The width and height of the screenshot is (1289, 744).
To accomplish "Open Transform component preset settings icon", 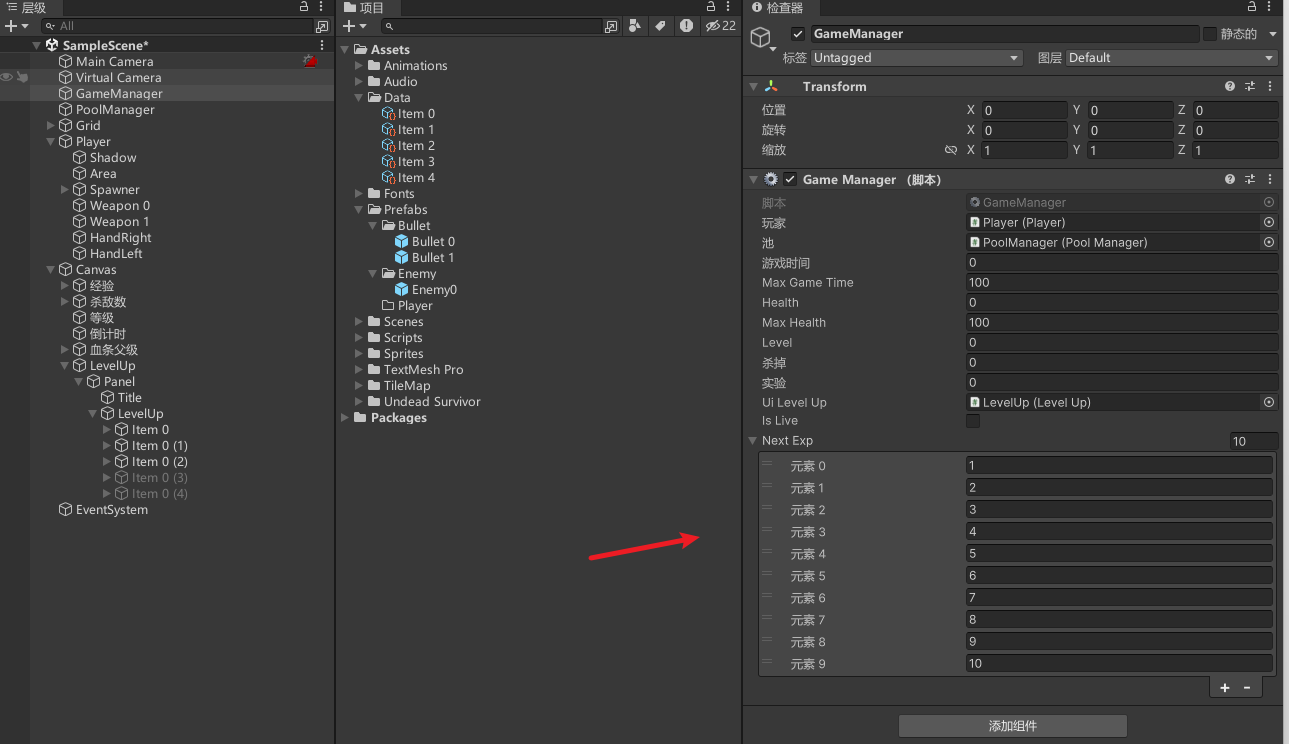I will tap(1250, 87).
